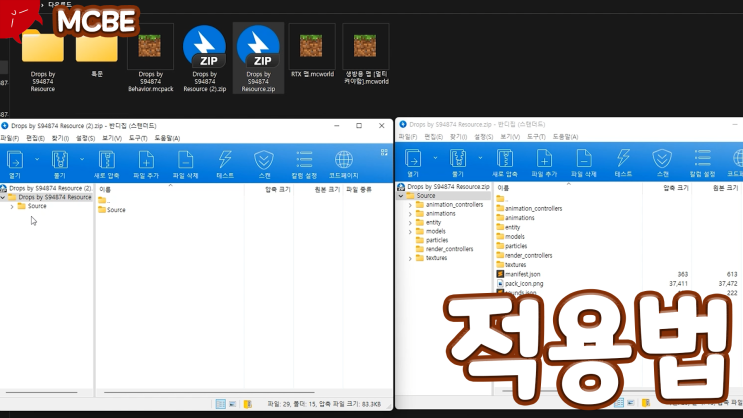
Task: Click 파일 삭제 icon in the Resource.zip window
Action: (x=584, y=158)
